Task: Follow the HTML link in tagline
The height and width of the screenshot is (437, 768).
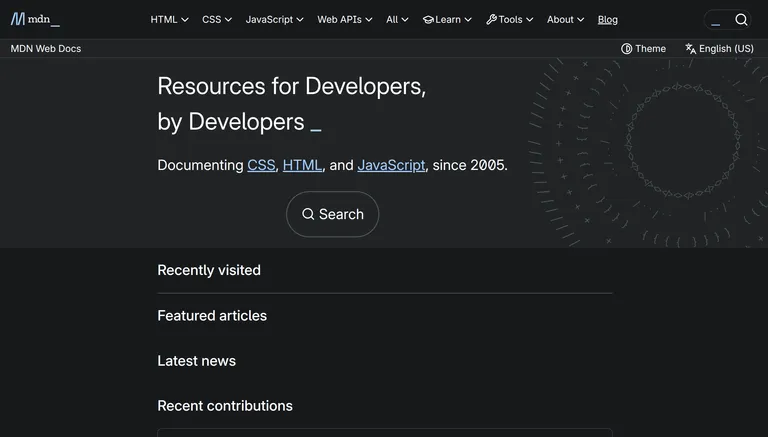Action: click(x=302, y=165)
